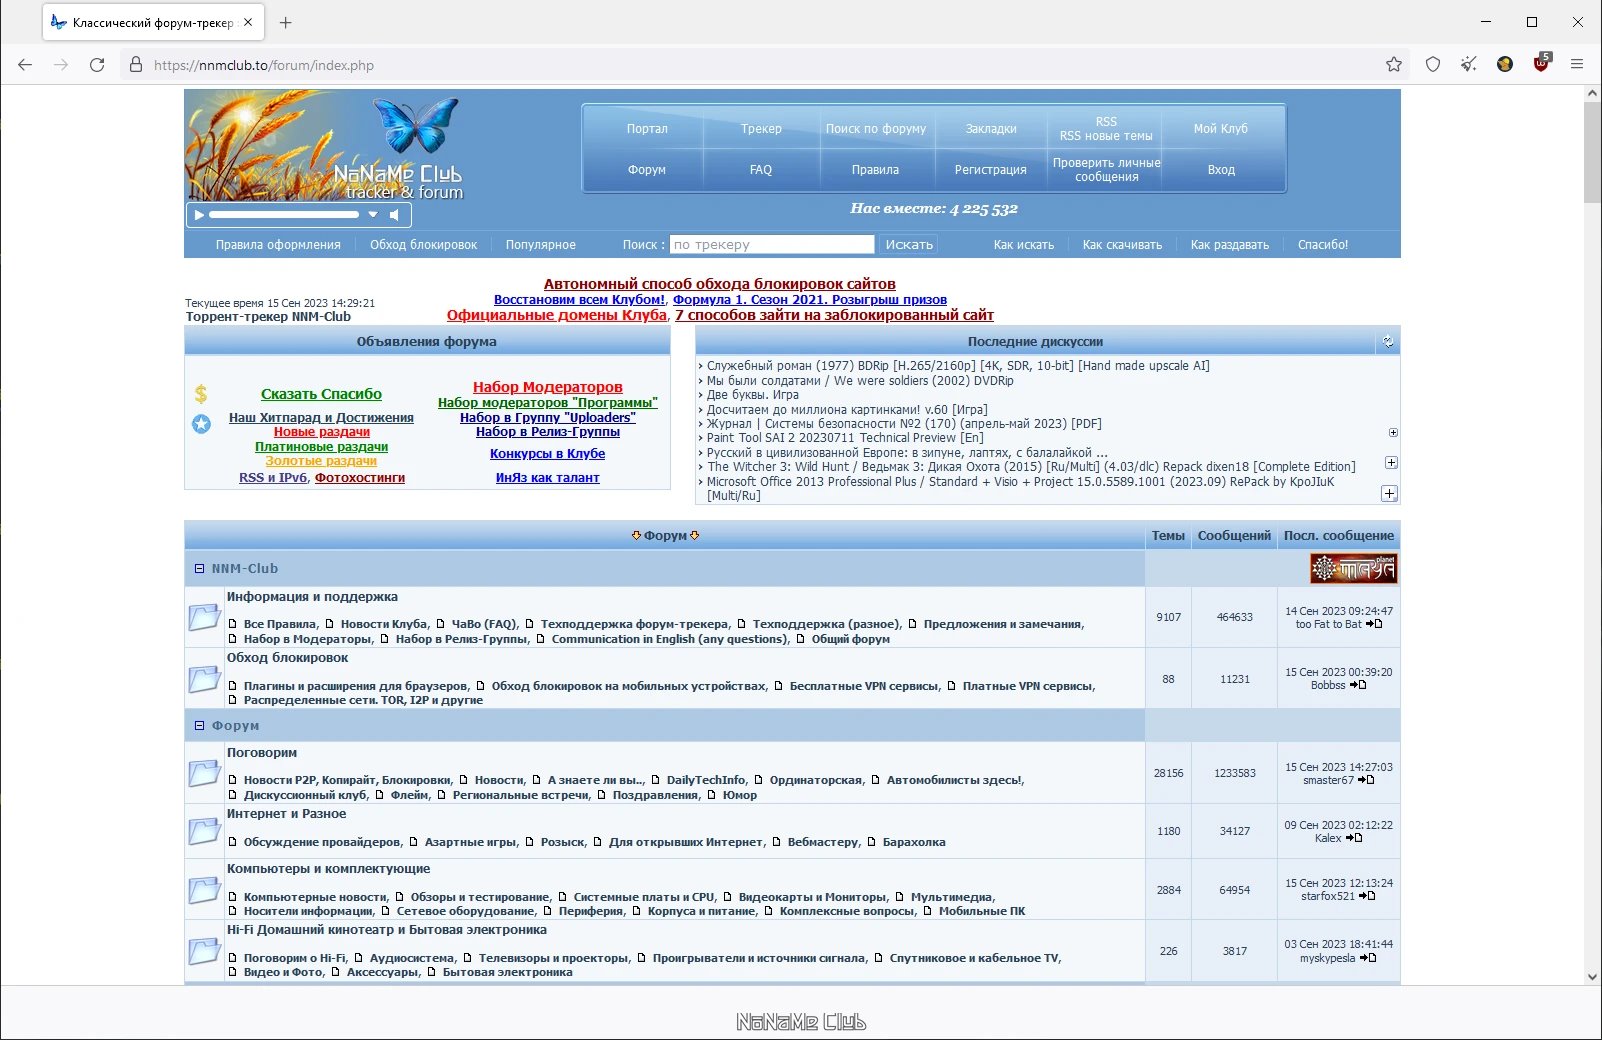This screenshot has width=1602, height=1040.
Task: Open the Техподдержка форум-трекера subforum link
Action: 634,624
